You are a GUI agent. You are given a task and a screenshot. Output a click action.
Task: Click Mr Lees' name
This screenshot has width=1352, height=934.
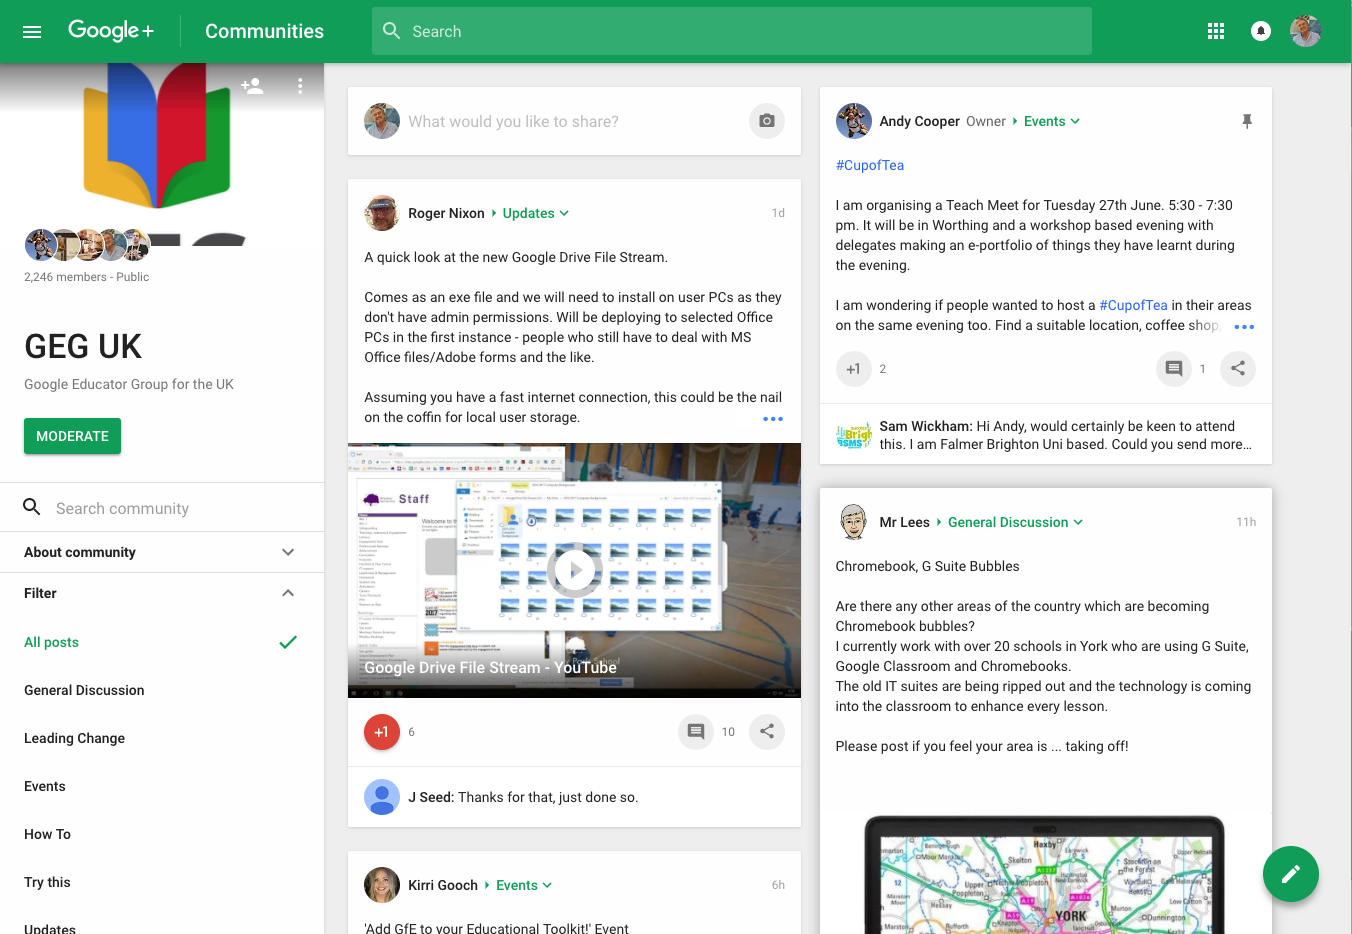click(905, 522)
